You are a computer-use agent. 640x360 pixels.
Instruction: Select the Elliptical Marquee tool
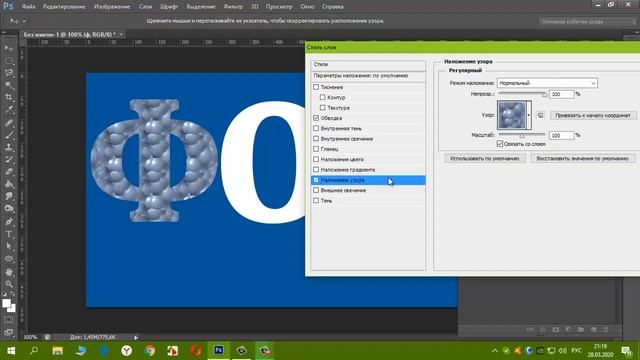click(x=9, y=61)
